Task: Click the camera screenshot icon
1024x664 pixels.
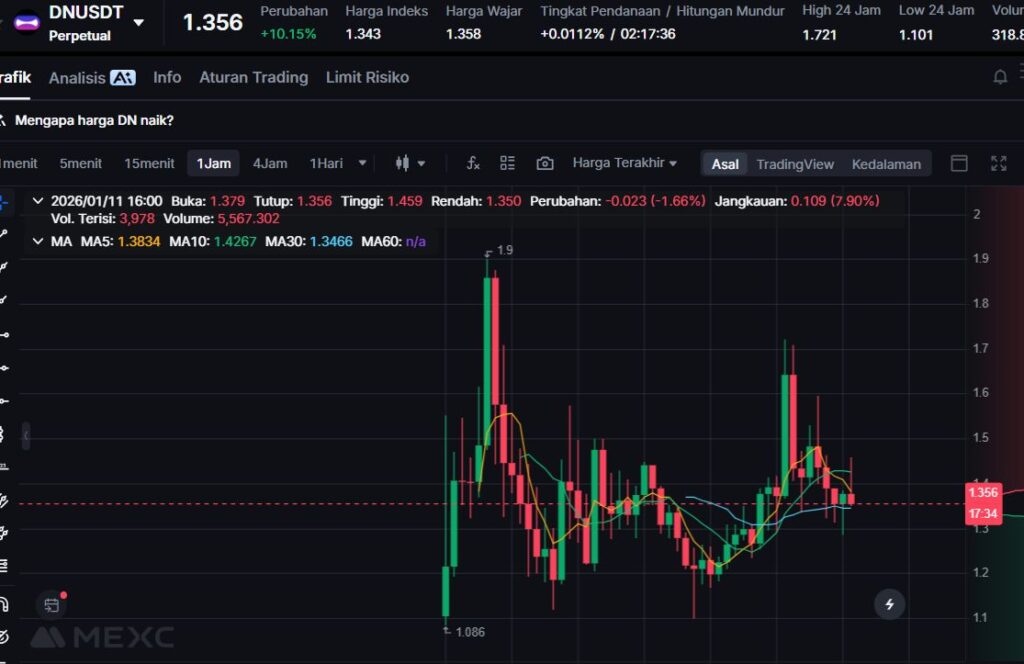Action: tap(545, 163)
